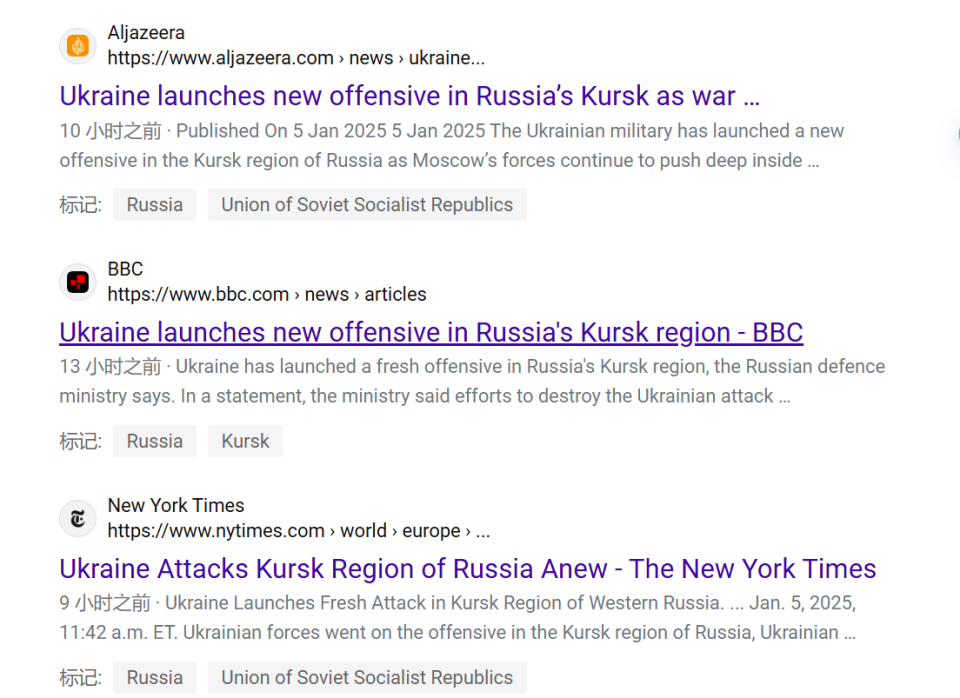960x698 pixels.
Task: Open Aljazeera Kursk offensive headline link
Action: click(x=410, y=96)
